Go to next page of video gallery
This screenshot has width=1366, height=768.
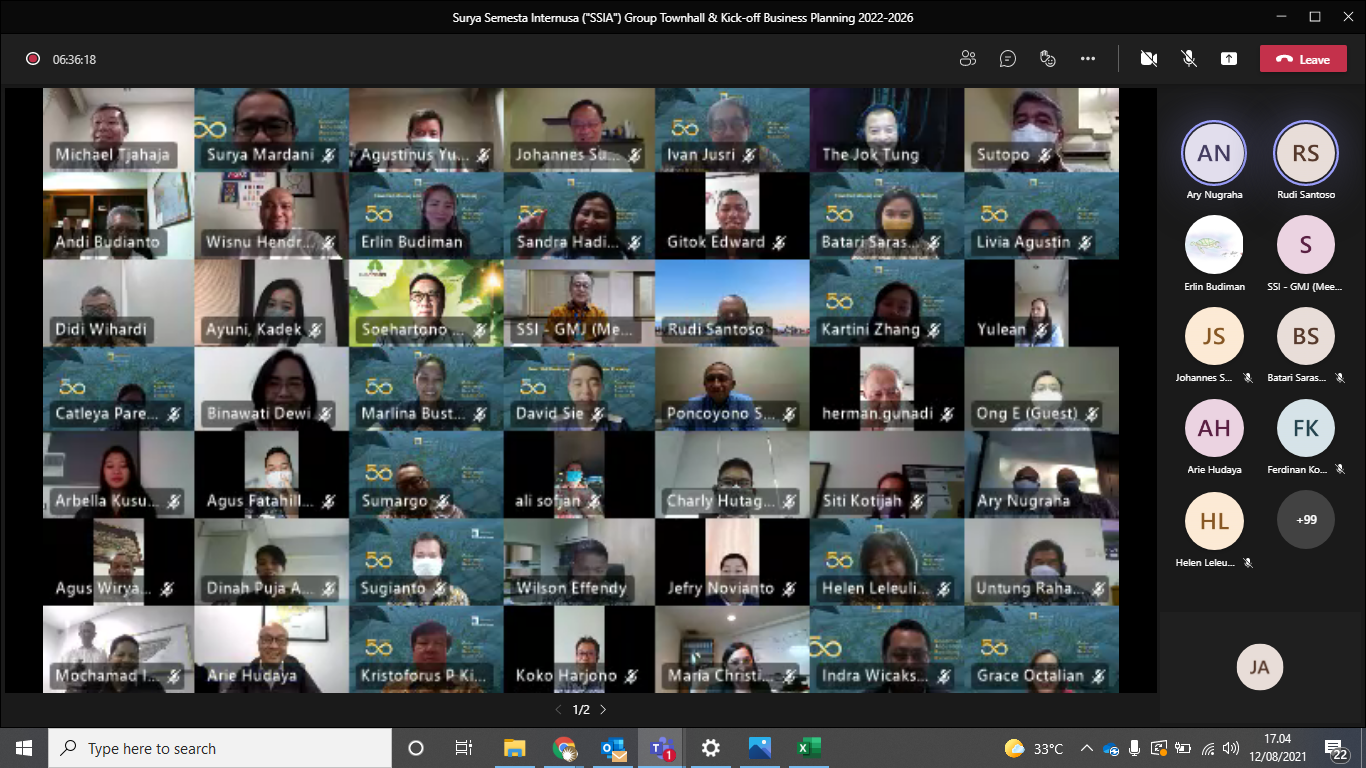click(603, 710)
